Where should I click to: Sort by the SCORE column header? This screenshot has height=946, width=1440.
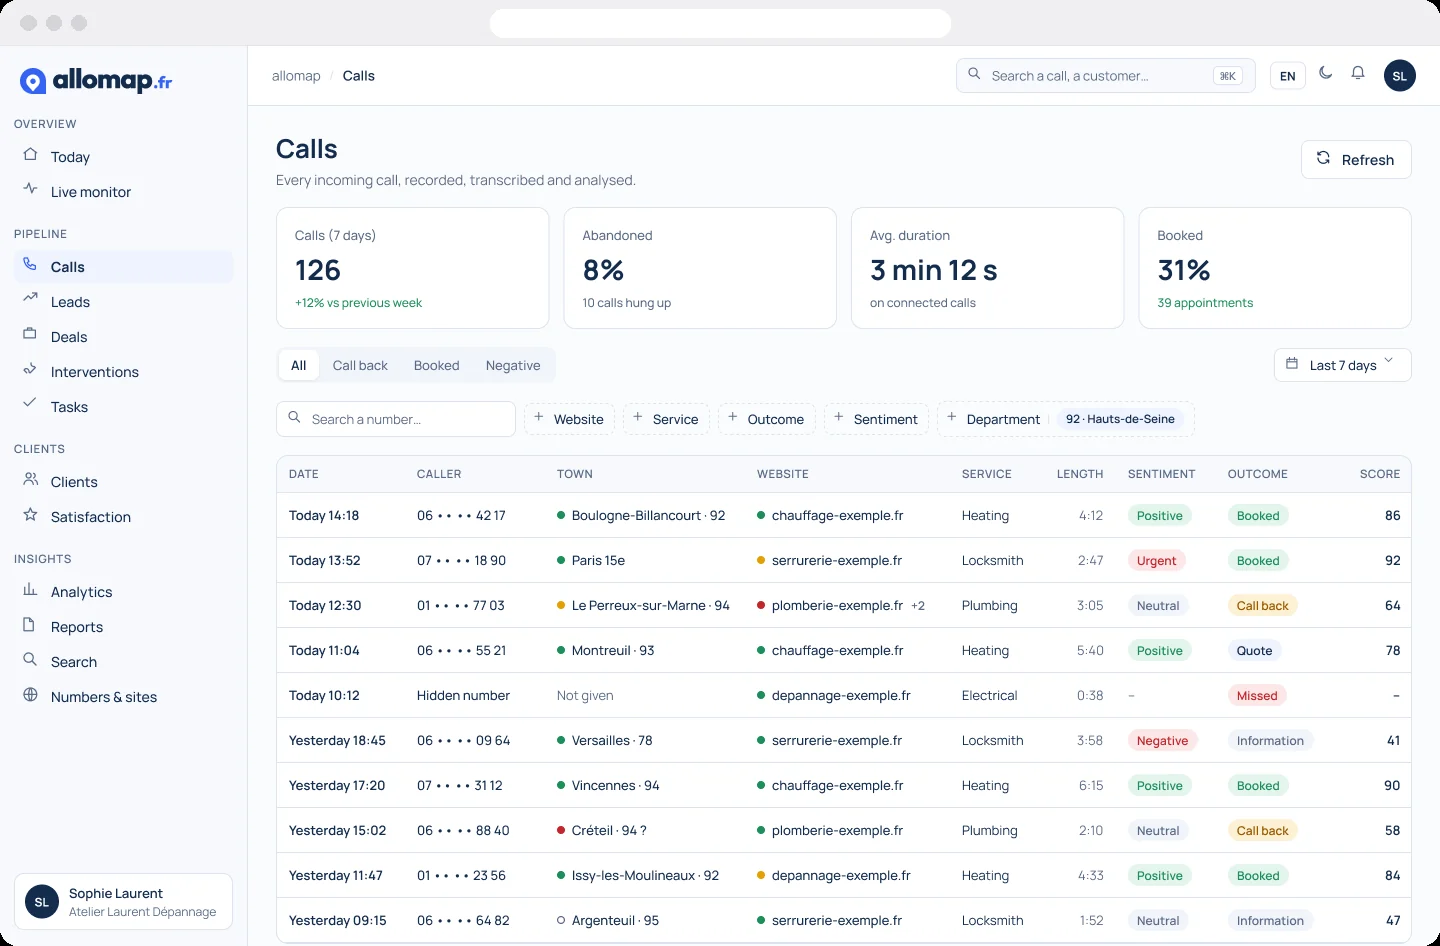coord(1380,474)
